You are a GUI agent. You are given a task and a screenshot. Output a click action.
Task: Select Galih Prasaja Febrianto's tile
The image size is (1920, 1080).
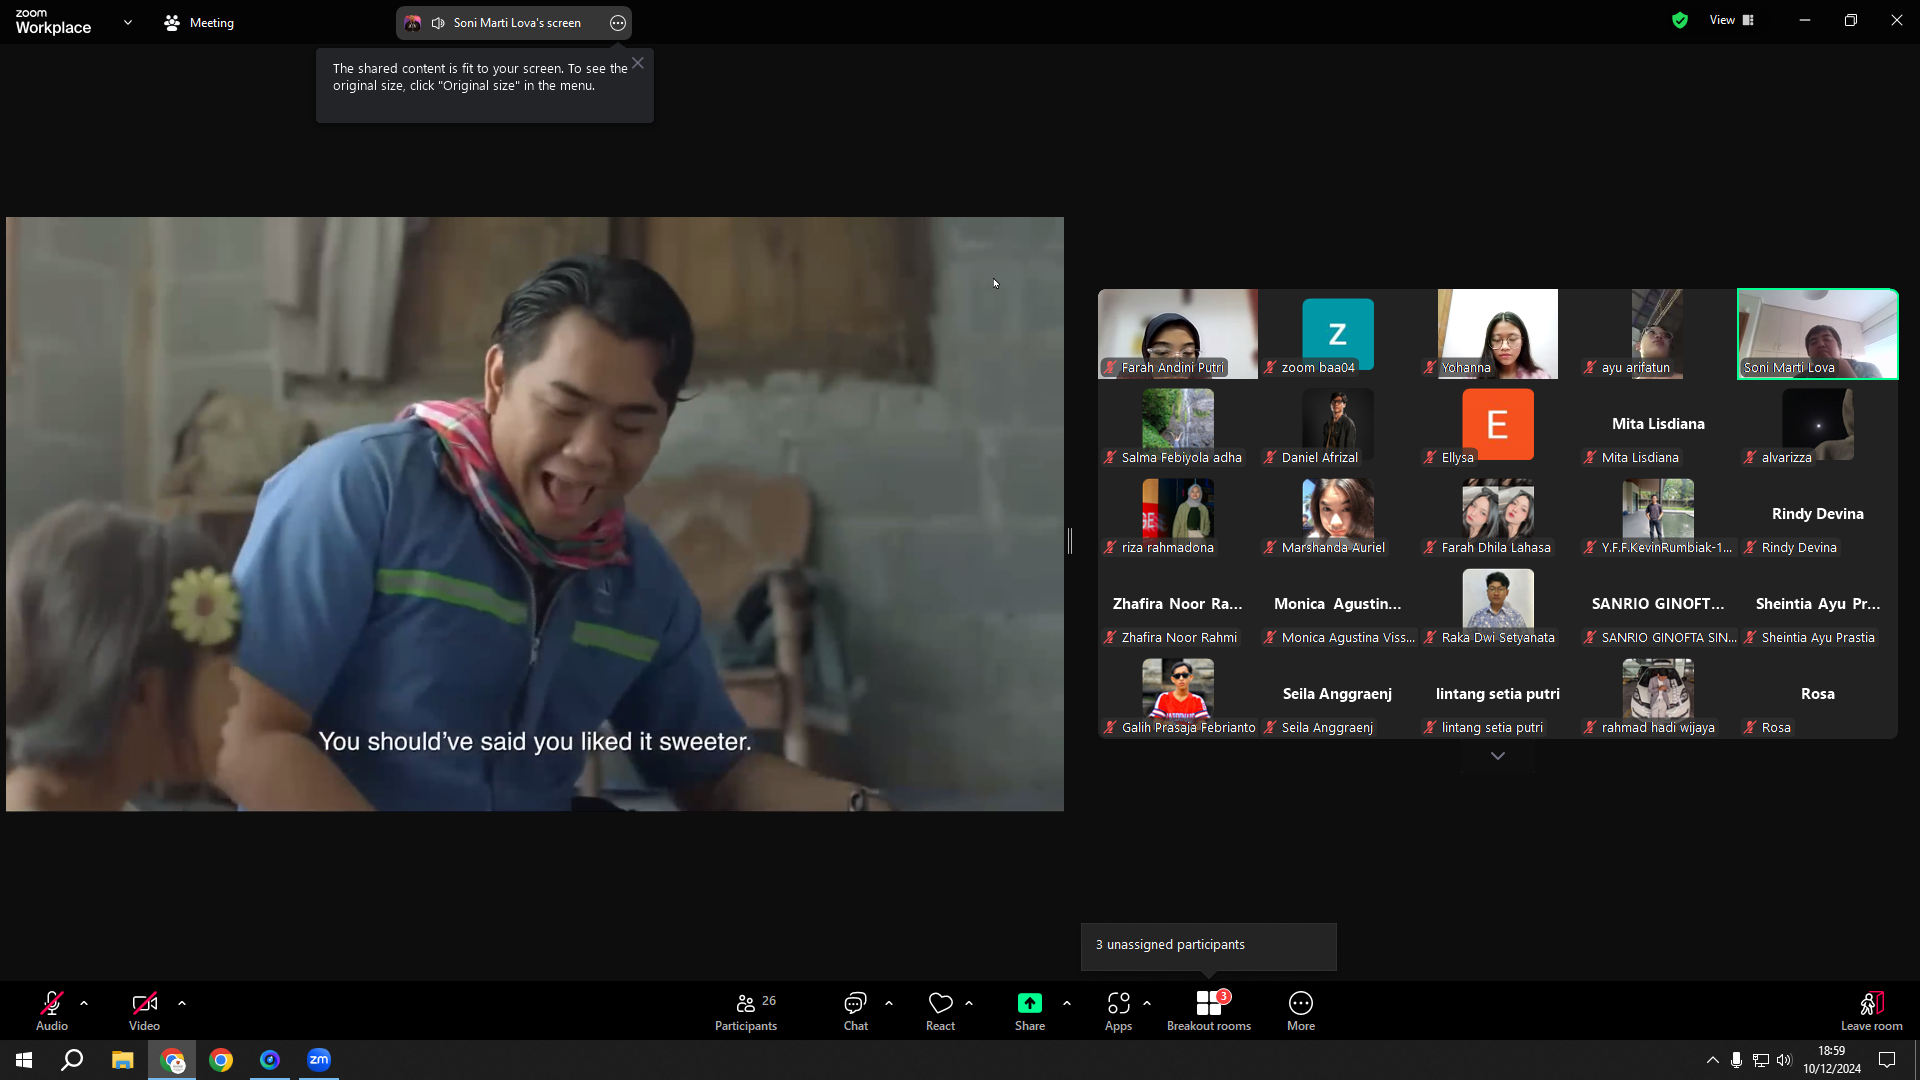pos(1178,694)
